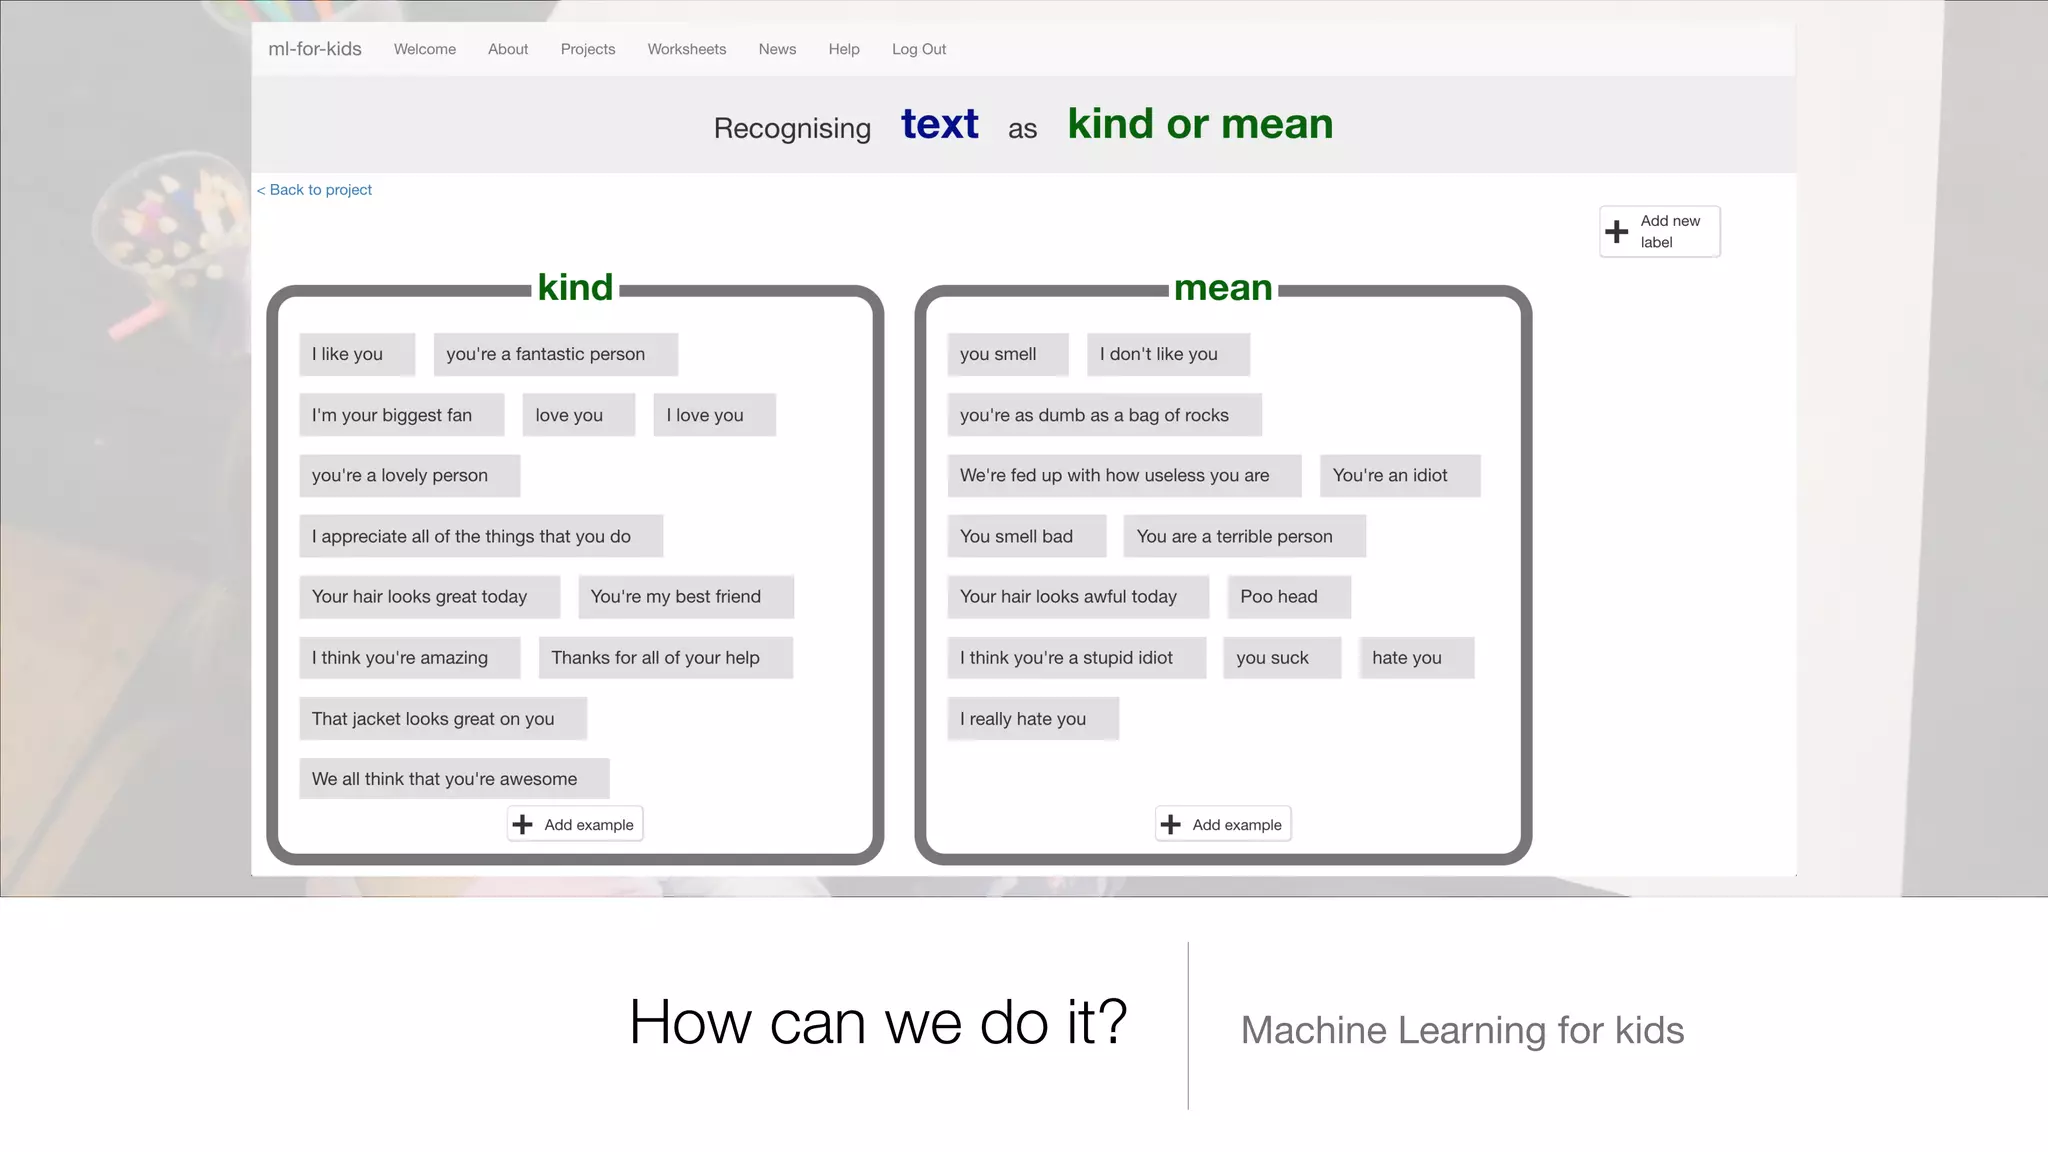
Task: Click the blue 'text' word in header
Action: [x=939, y=124]
